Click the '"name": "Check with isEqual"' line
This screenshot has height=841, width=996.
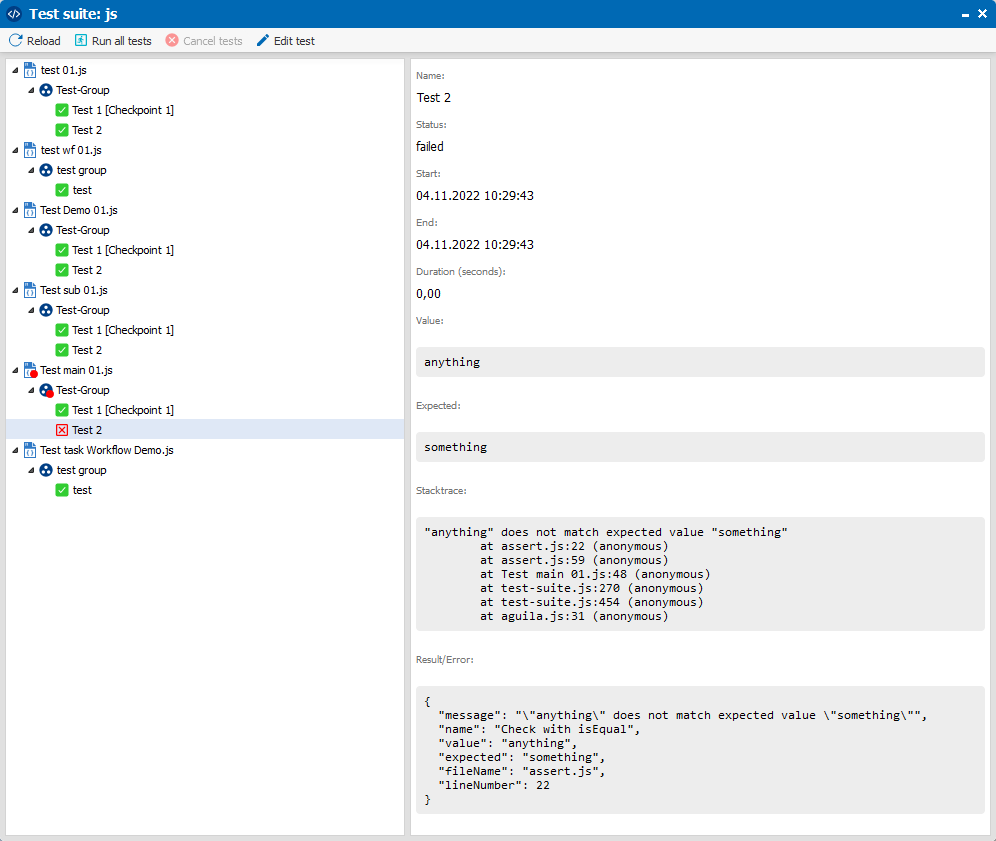pos(539,729)
